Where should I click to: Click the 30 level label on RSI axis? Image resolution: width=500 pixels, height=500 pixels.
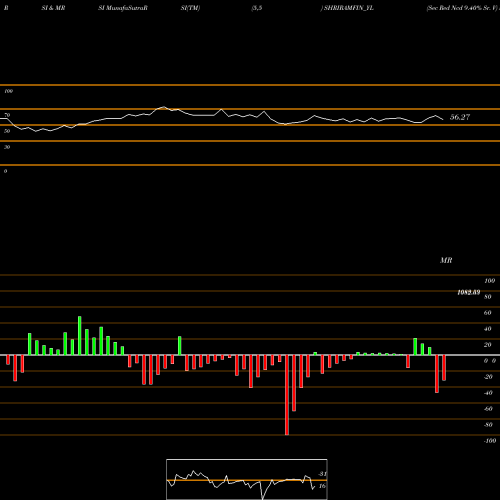click(x=7, y=147)
